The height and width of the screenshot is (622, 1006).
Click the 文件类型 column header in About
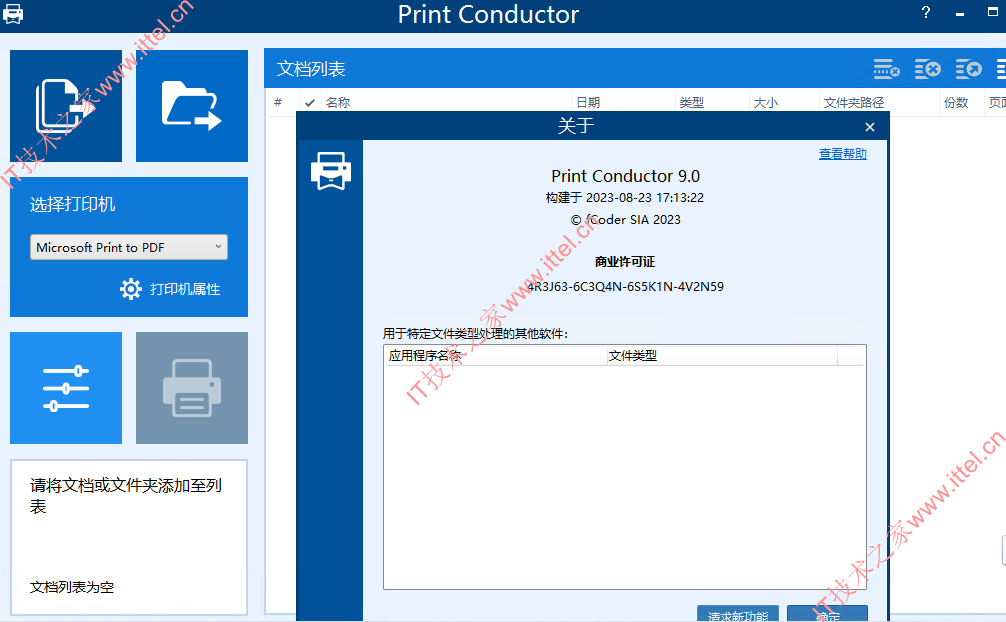[722, 356]
